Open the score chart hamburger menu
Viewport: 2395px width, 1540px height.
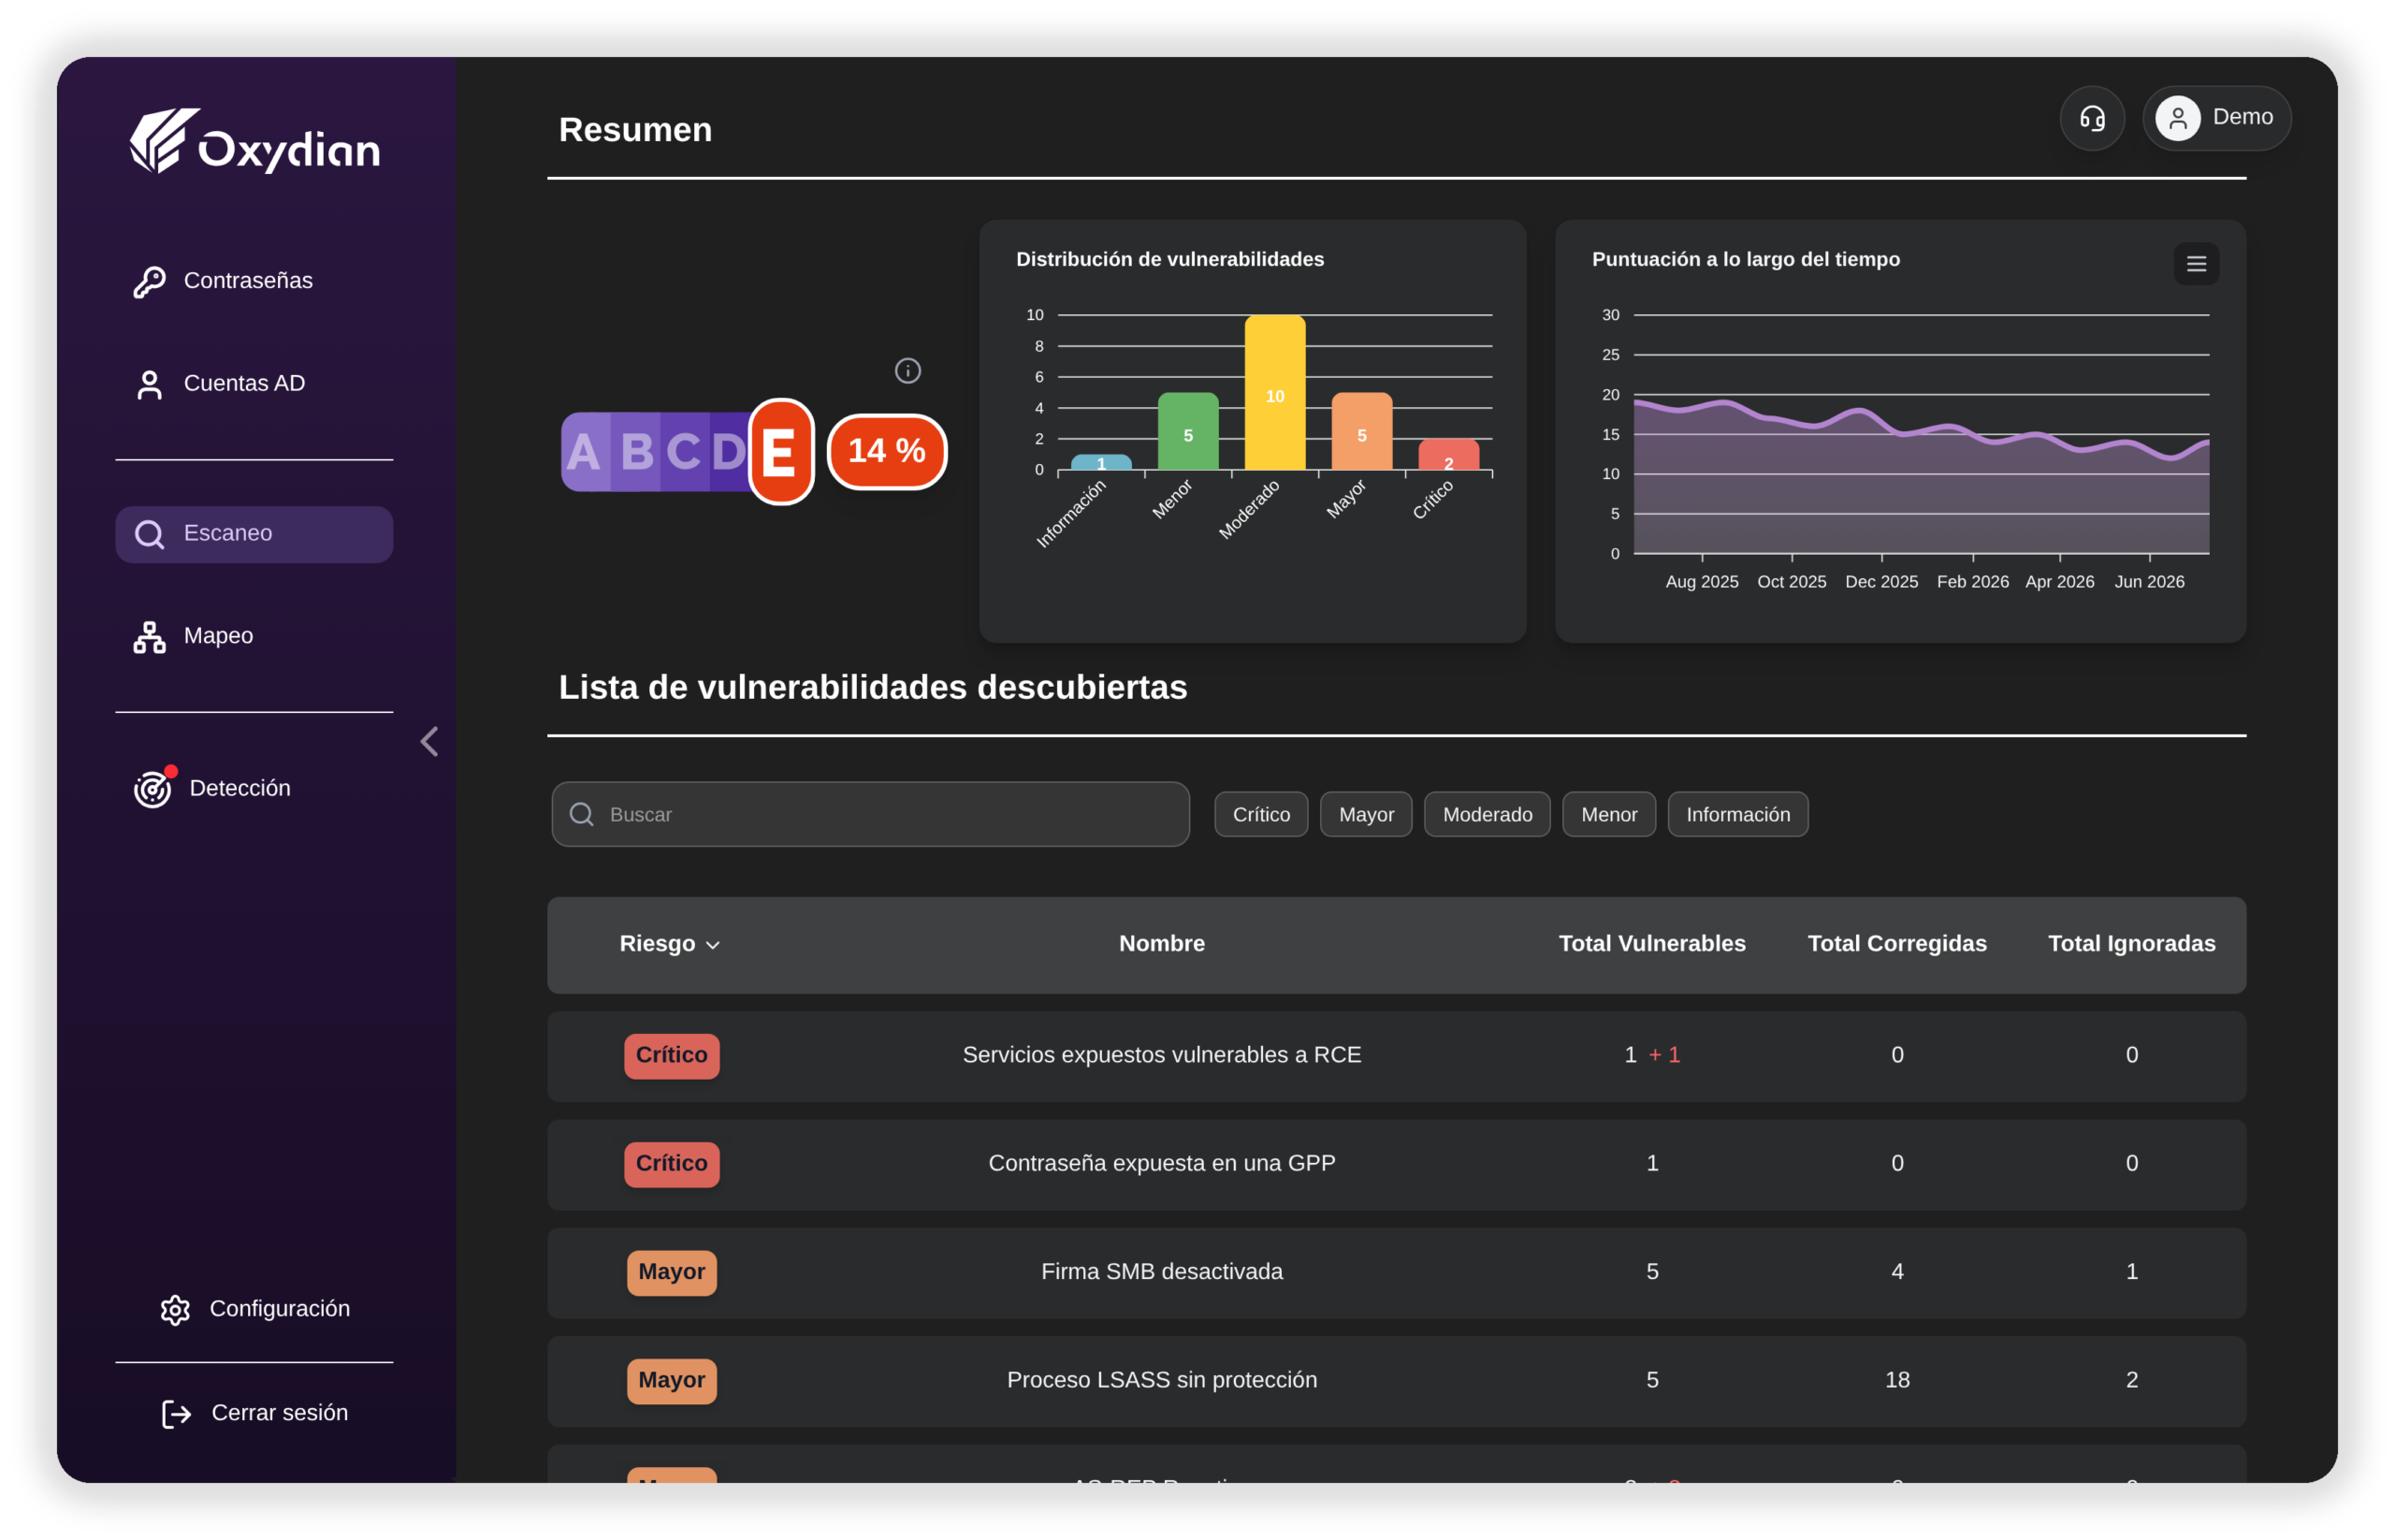point(2196,264)
